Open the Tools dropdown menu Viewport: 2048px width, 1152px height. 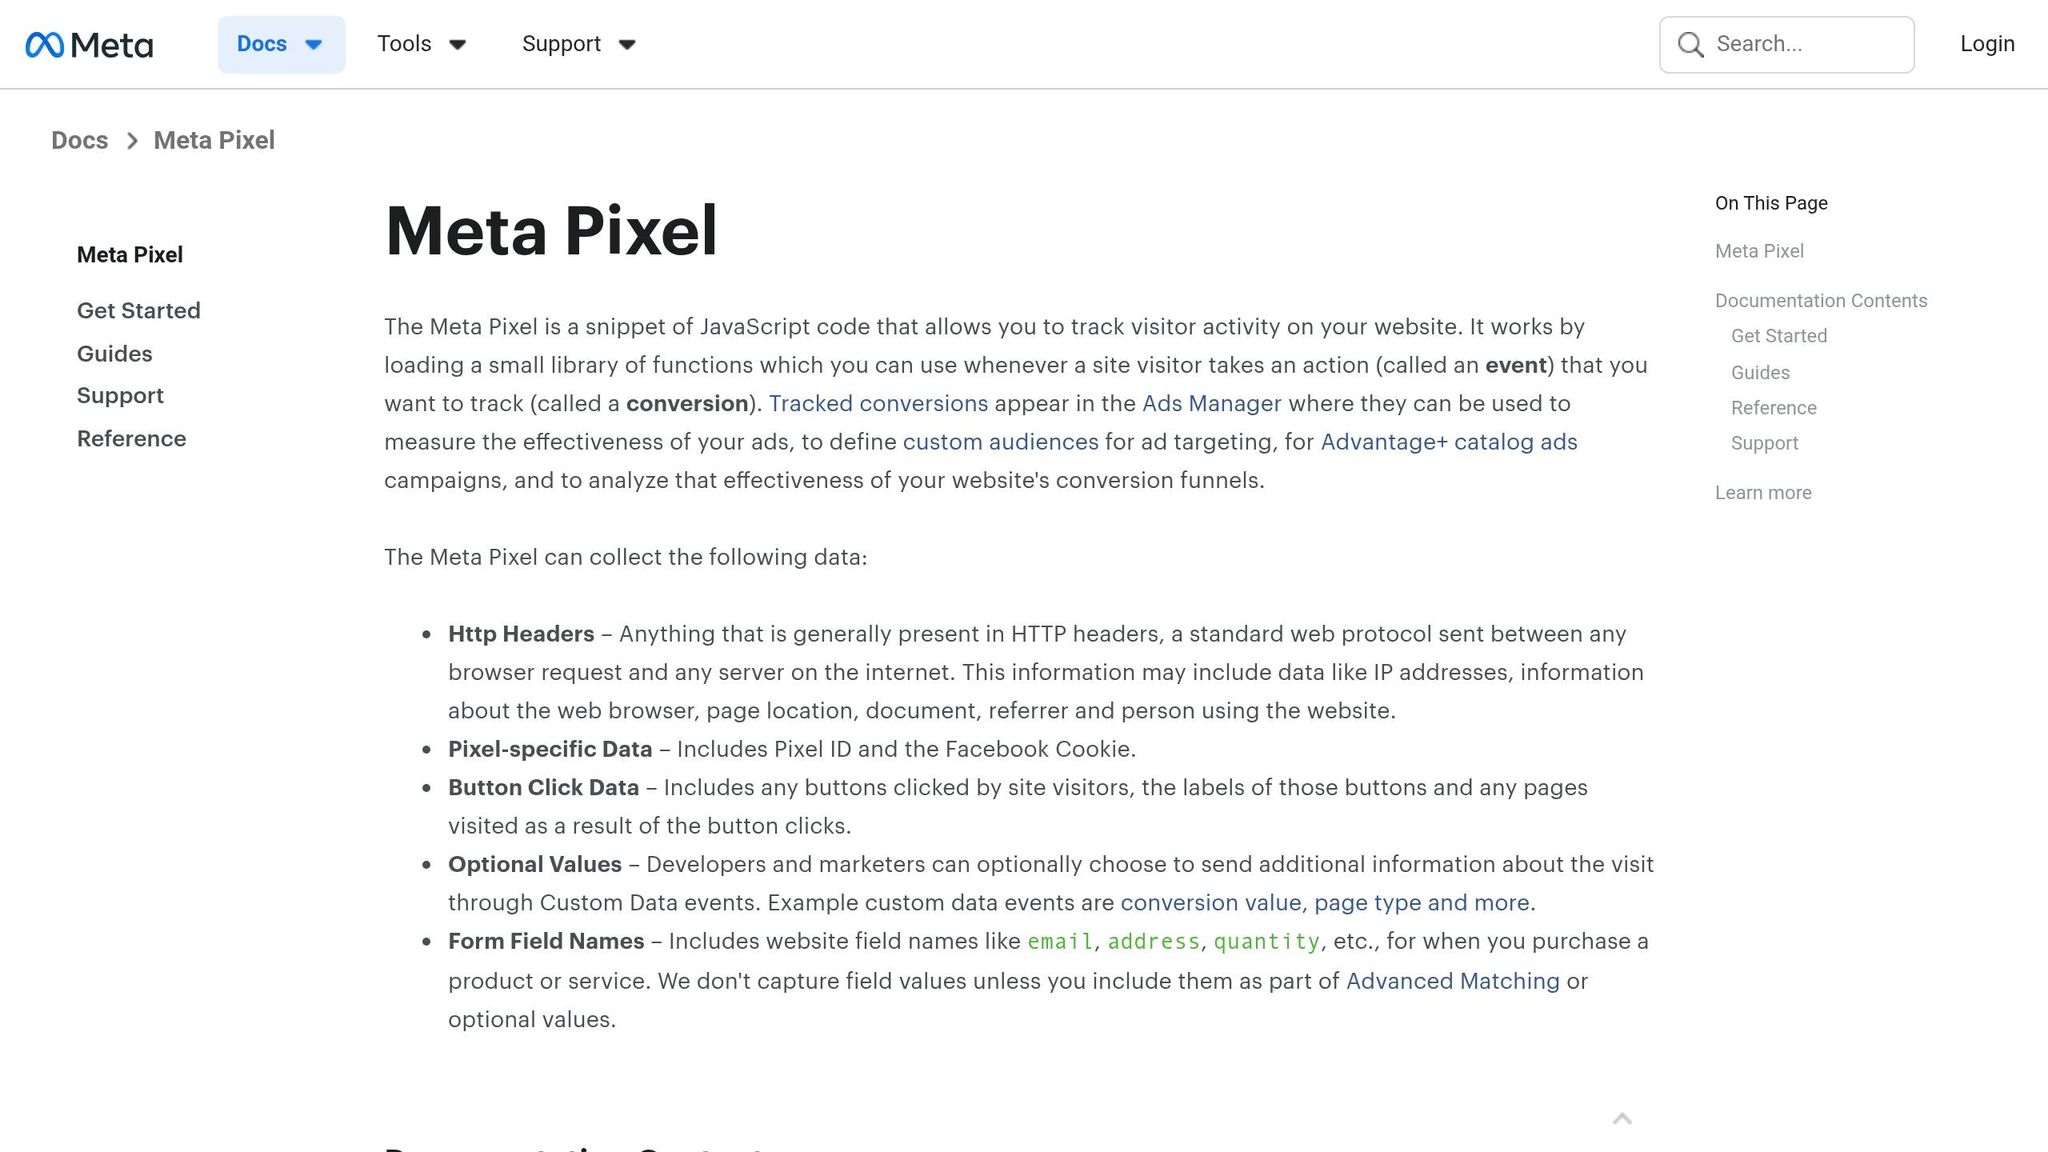(421, 44)
